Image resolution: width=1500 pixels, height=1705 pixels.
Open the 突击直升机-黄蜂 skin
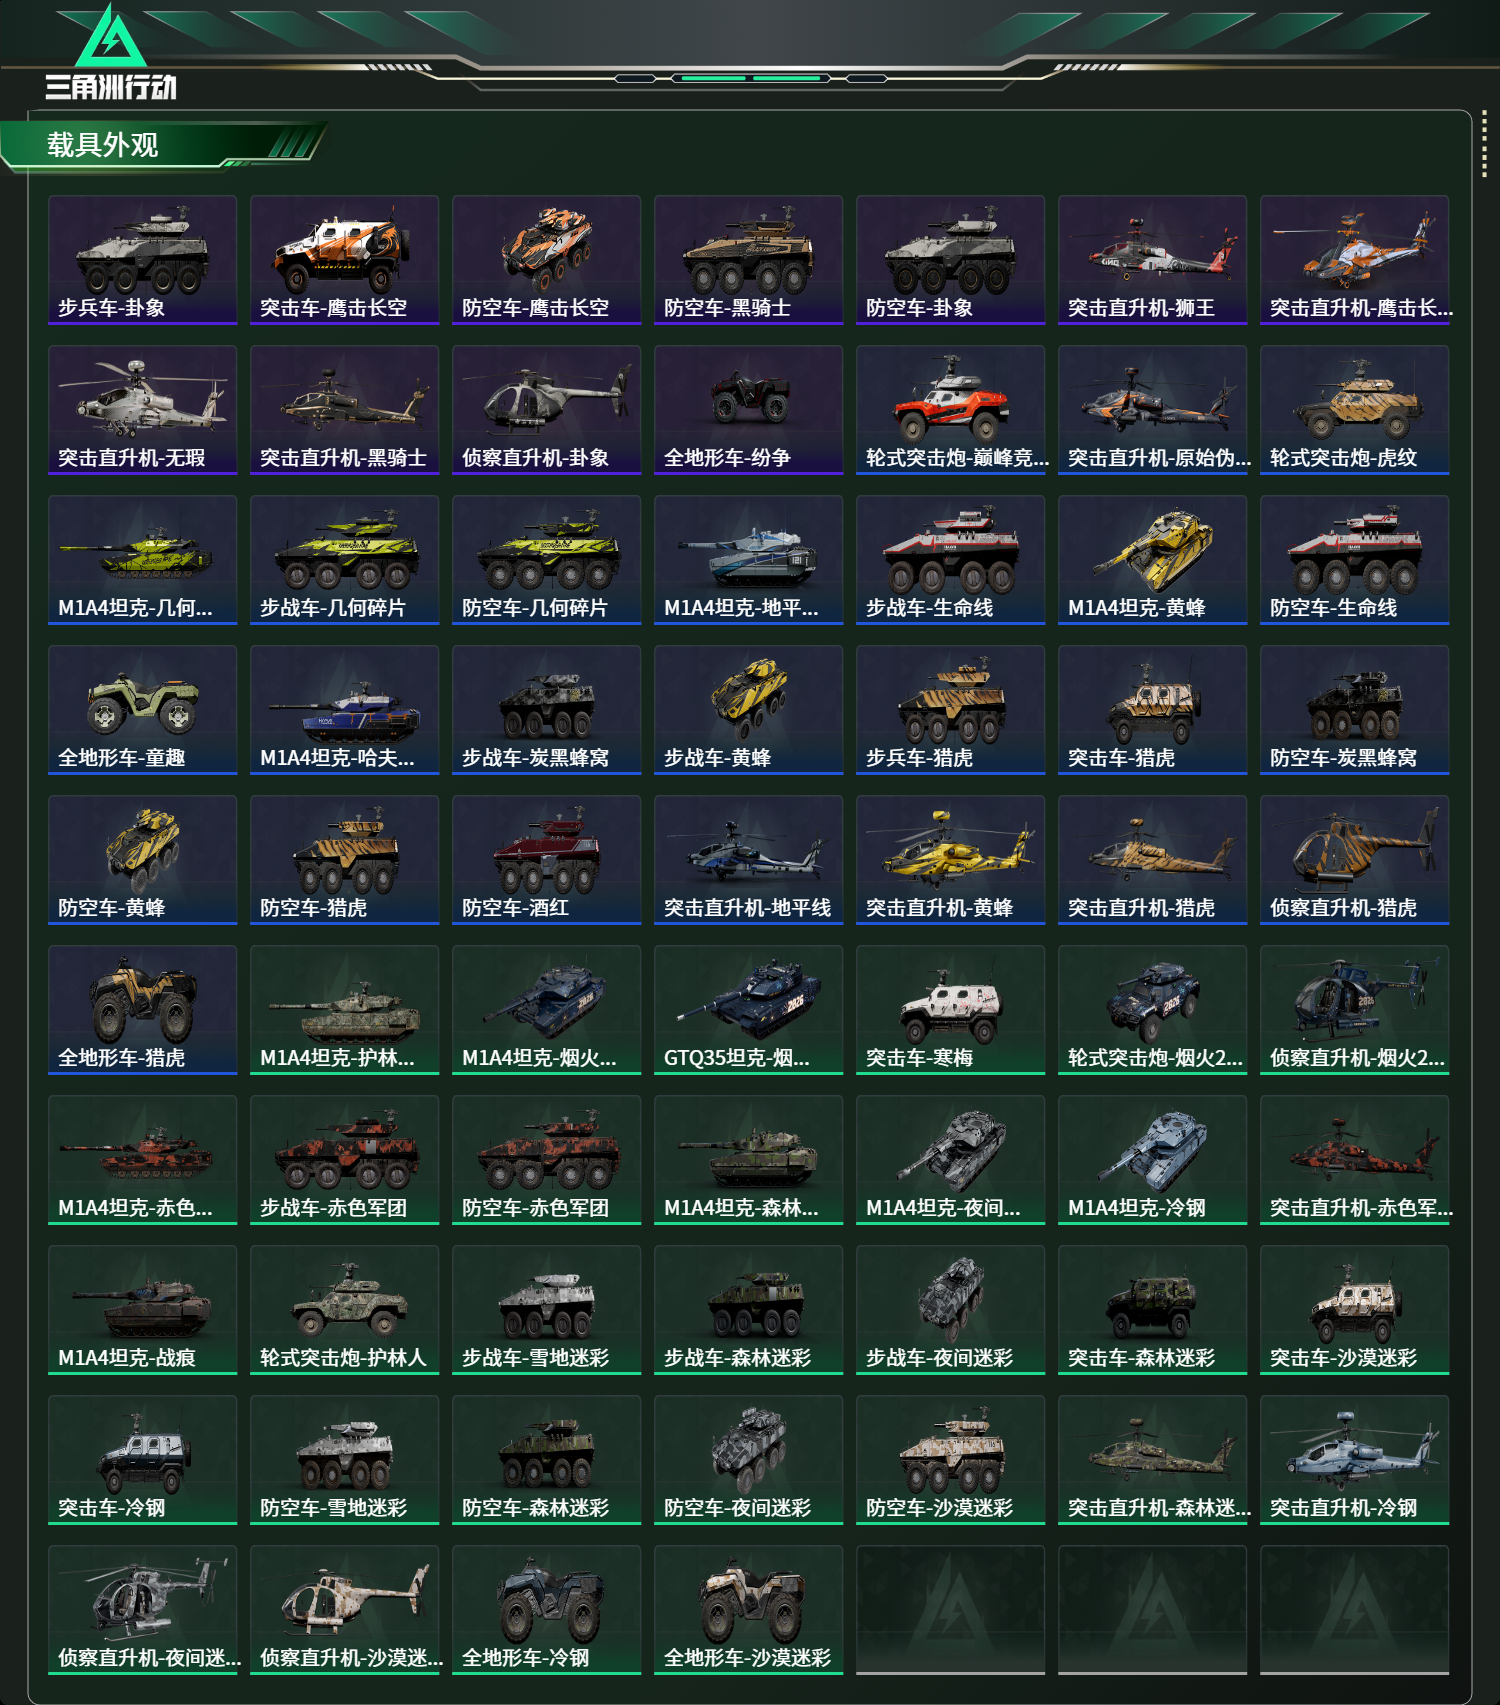click(x=950, y=860)
